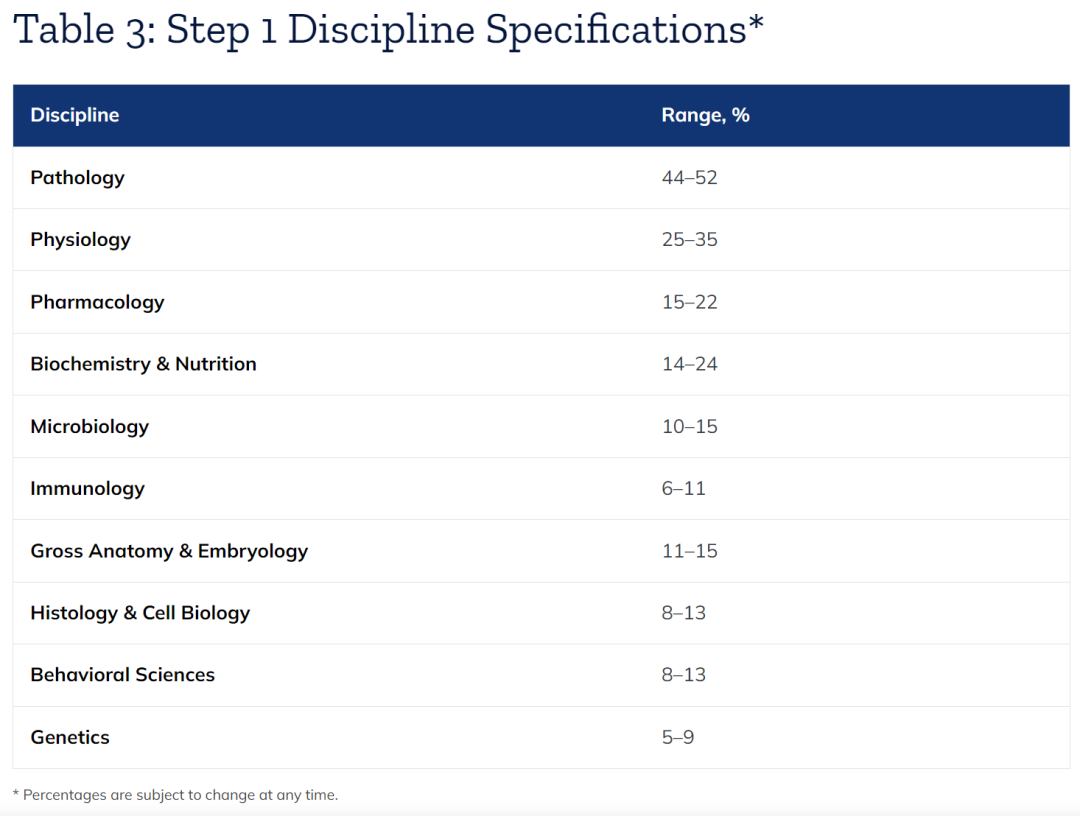Select the 14–24 range value
The height and width of the screenshot is (816, 1080).
tap(689, 364)
